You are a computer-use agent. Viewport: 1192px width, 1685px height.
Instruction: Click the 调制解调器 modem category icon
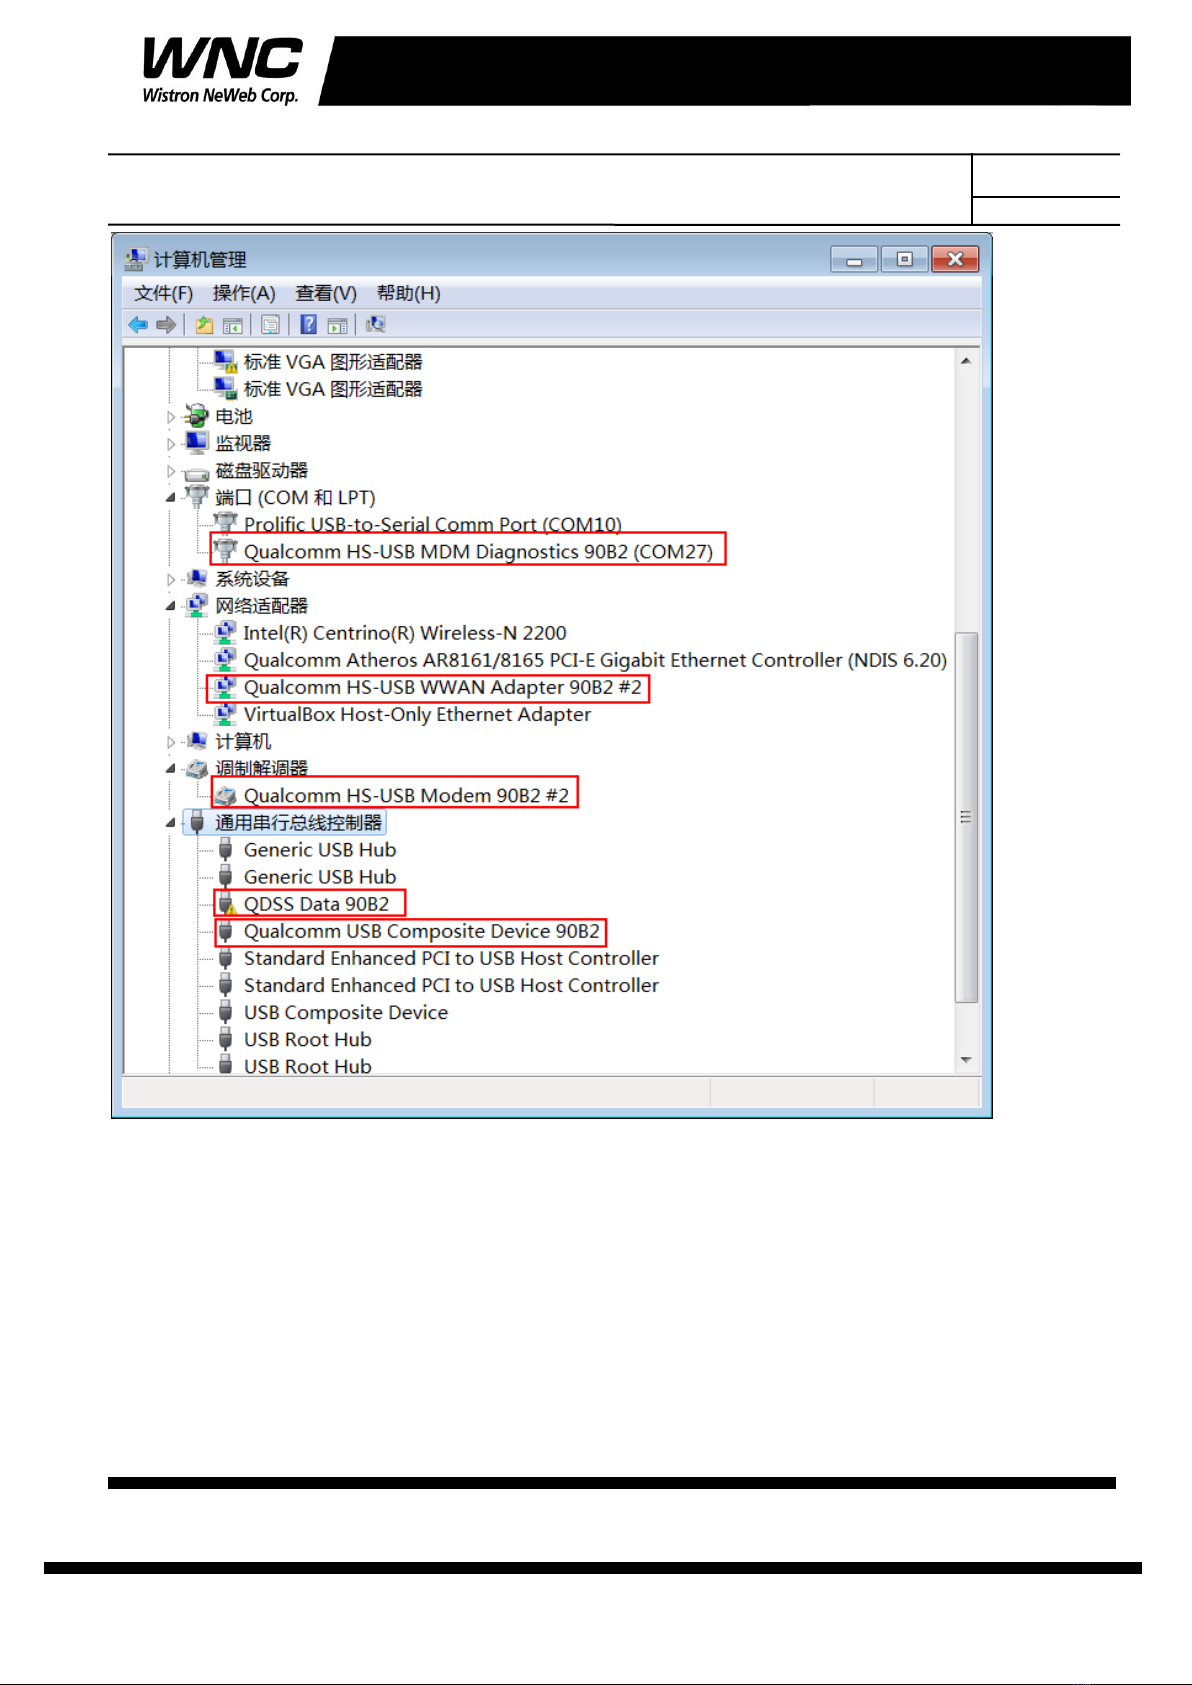[197, 768]
